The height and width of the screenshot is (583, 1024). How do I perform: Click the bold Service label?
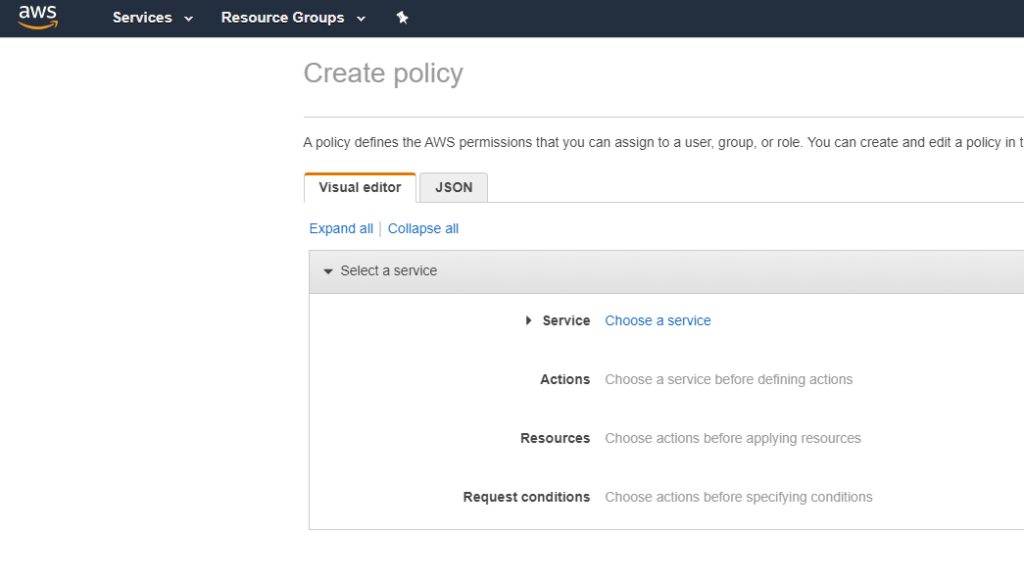pyautogui.click(x=566, y=321)
